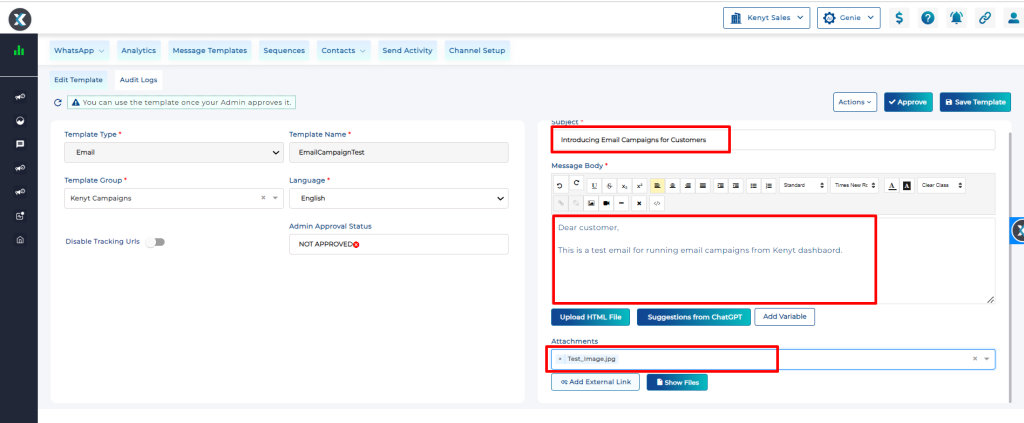The width and height of the screenshot is (1024, 423).
Task: Clear the Kenyt Campaigns group selection
Action: (x=263, y=198)
